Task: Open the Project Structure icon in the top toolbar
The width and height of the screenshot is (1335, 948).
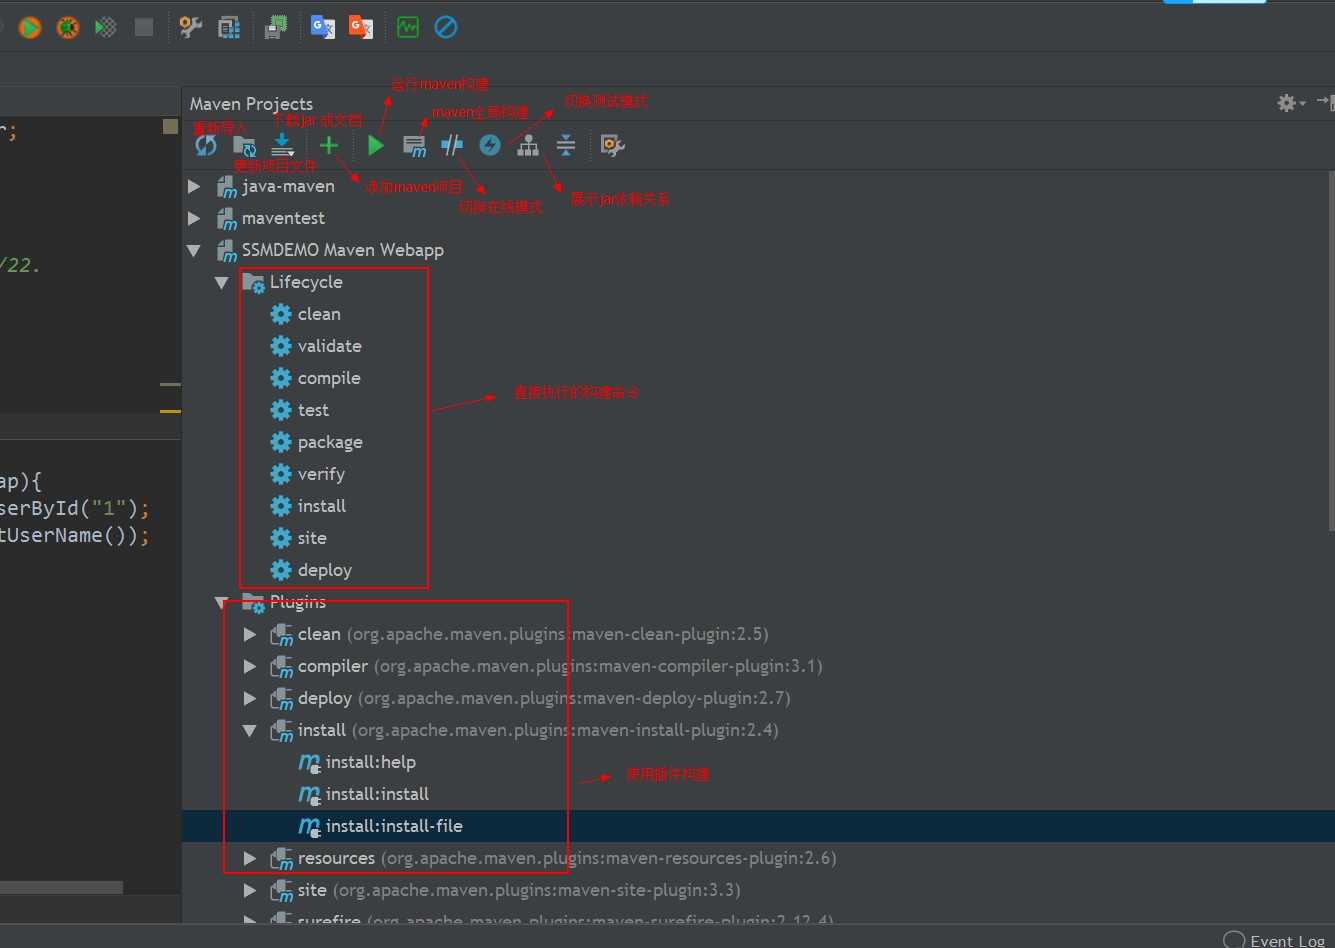Action: coord(229,28)
